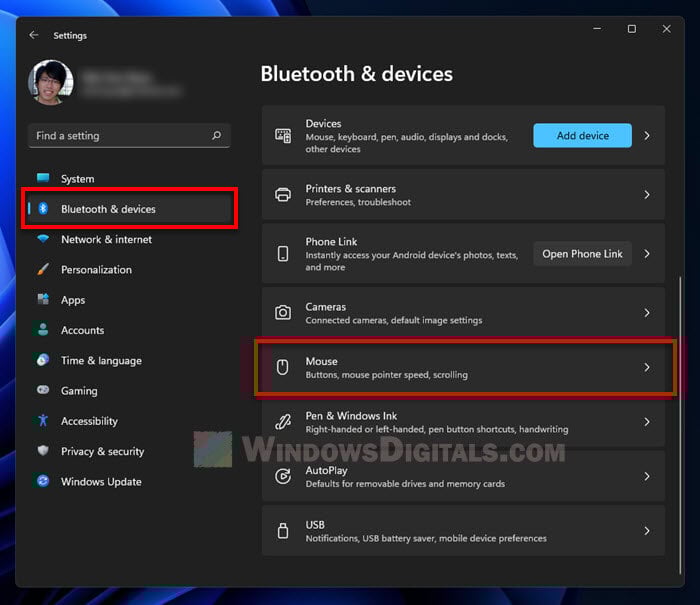Click the Bluetooth icon in sidebar

click(43, 208)
